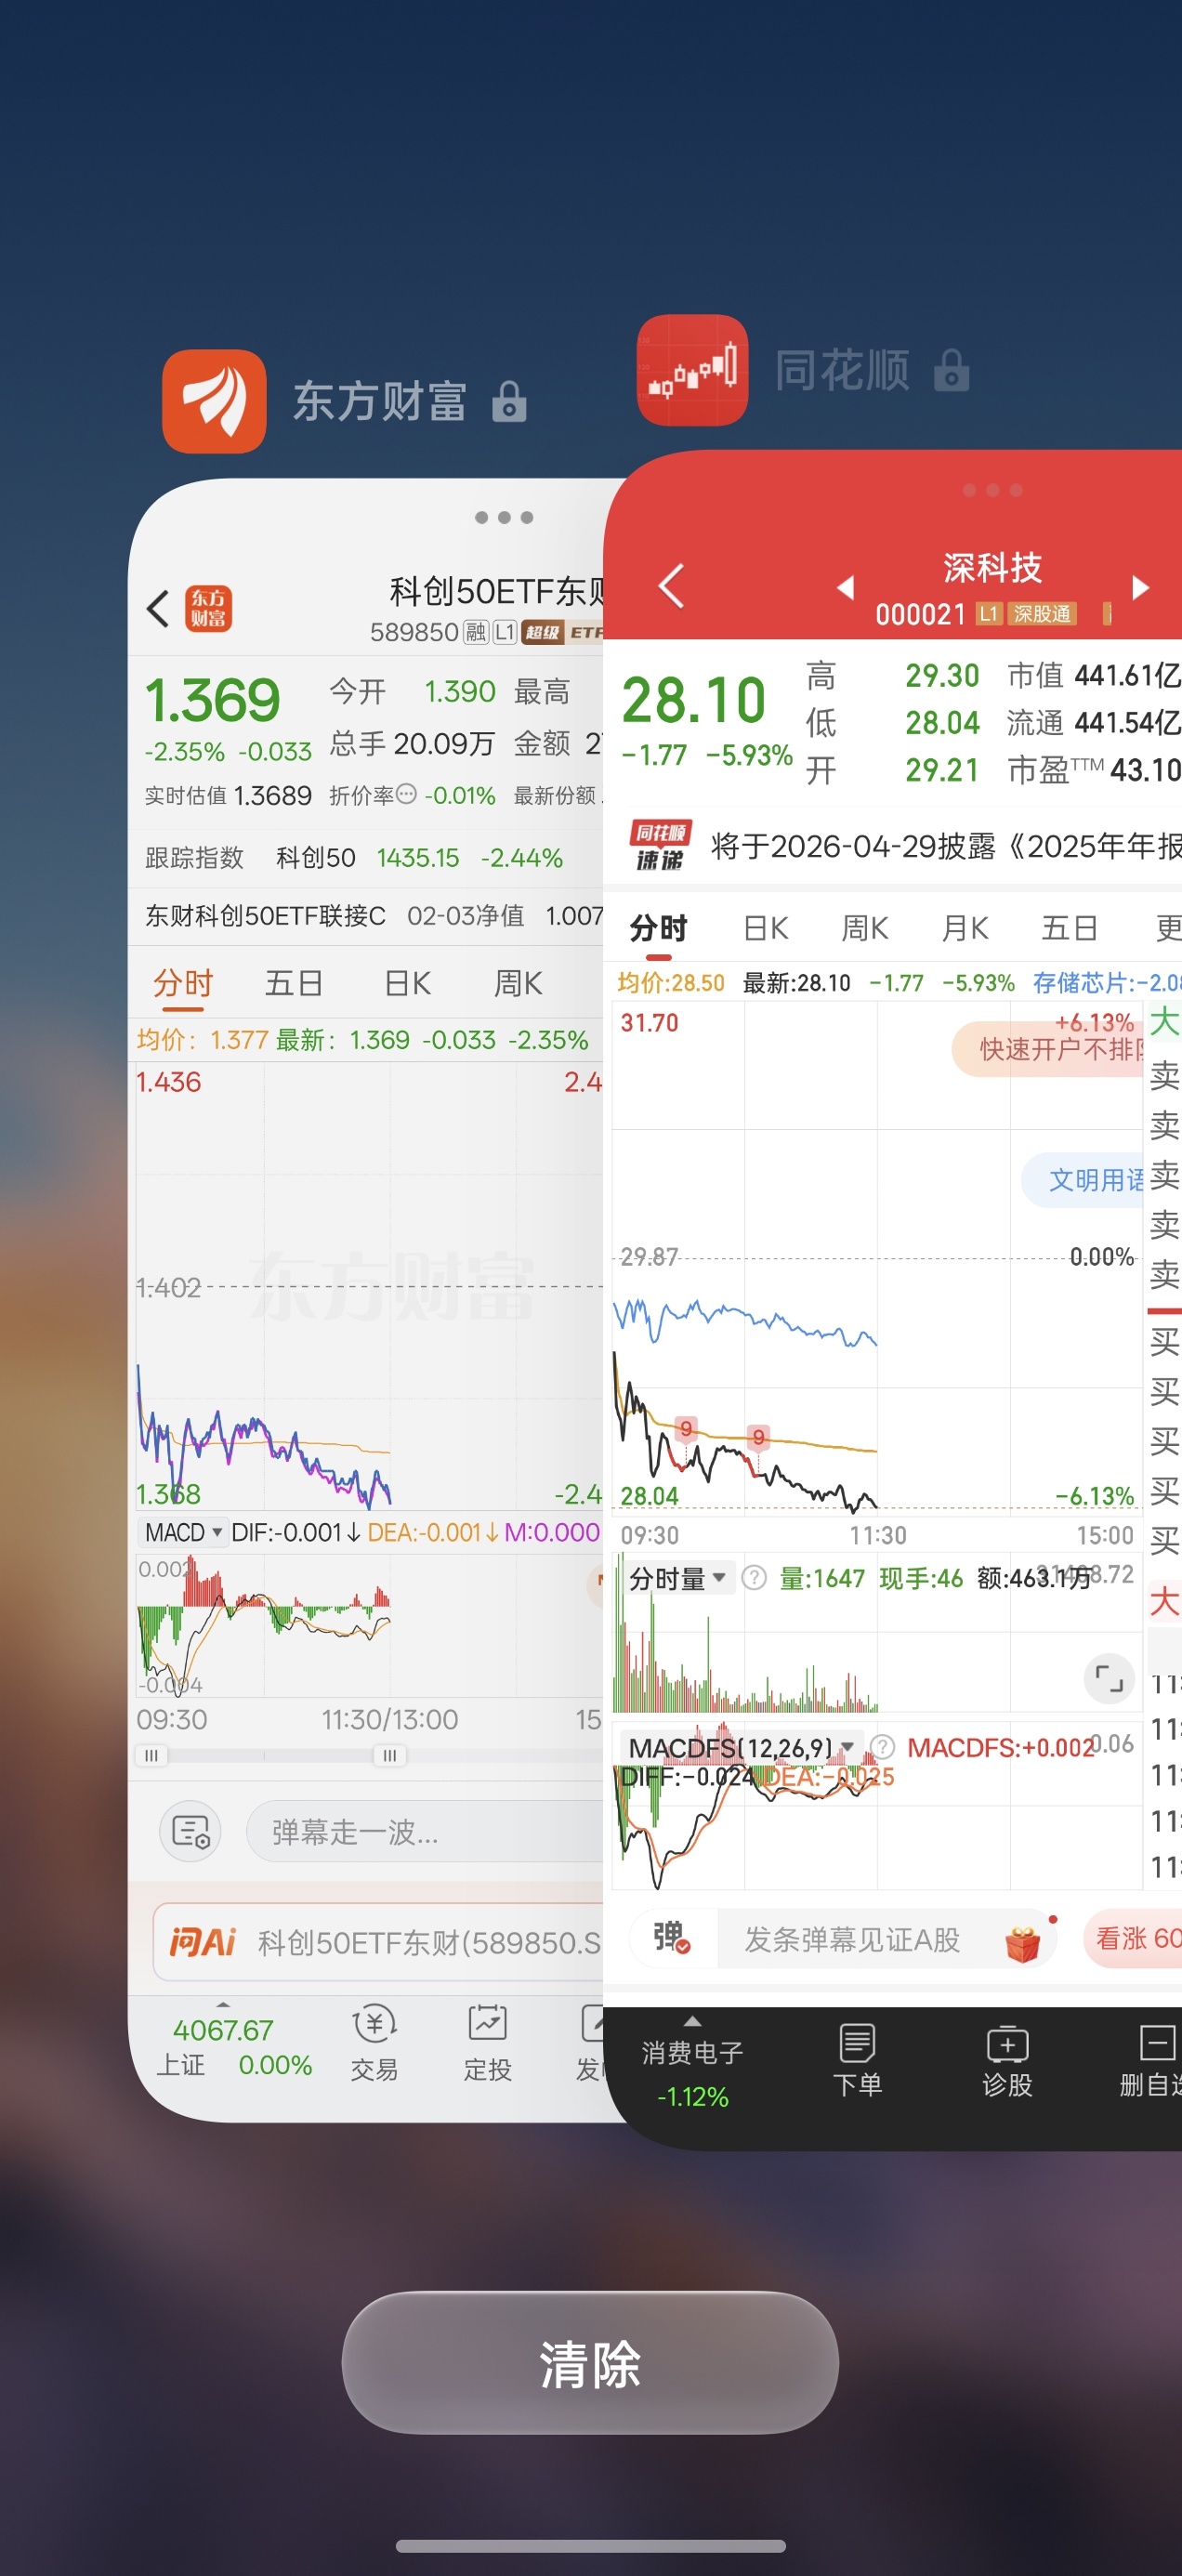Switch to previous stock triangle arrow
Screen dimensions: 1182x2576
[x=845, y=587]
